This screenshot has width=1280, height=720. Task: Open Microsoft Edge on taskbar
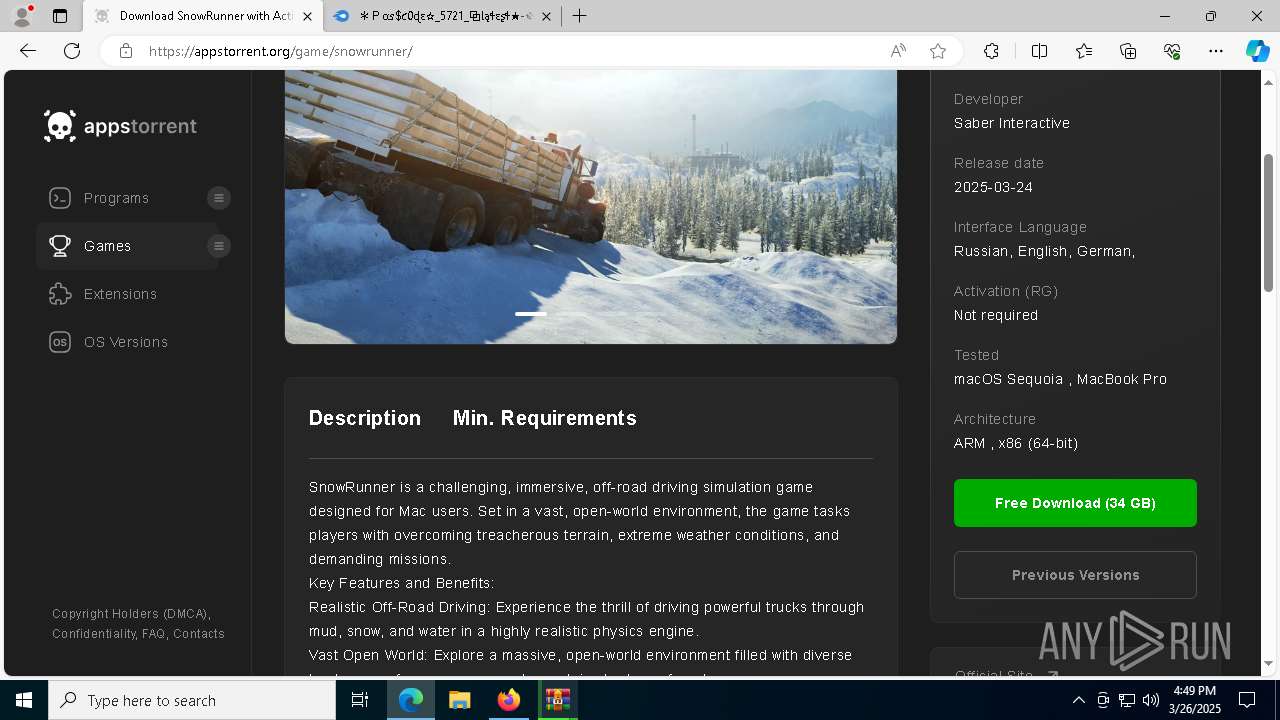click(x=411, y=700)
